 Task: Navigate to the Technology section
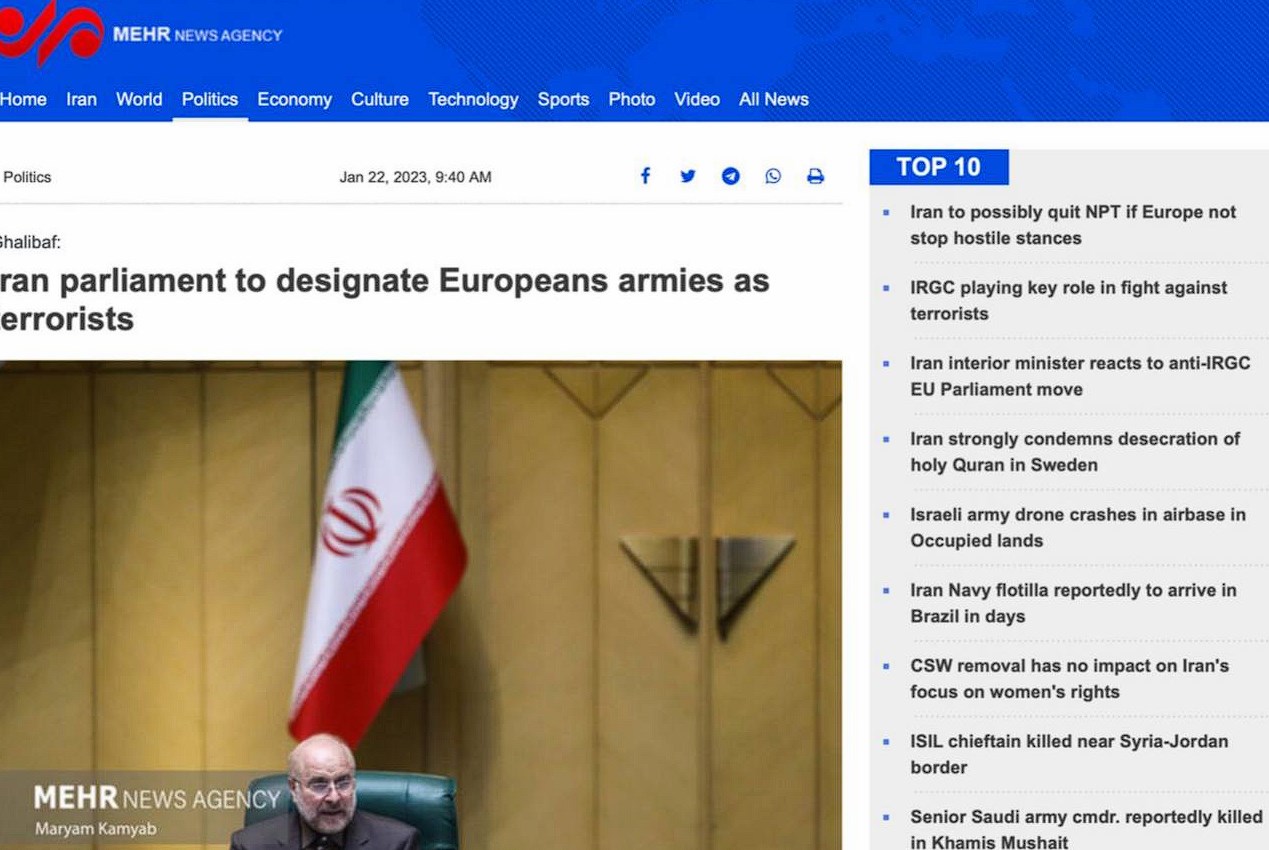[x=473, y=99]
